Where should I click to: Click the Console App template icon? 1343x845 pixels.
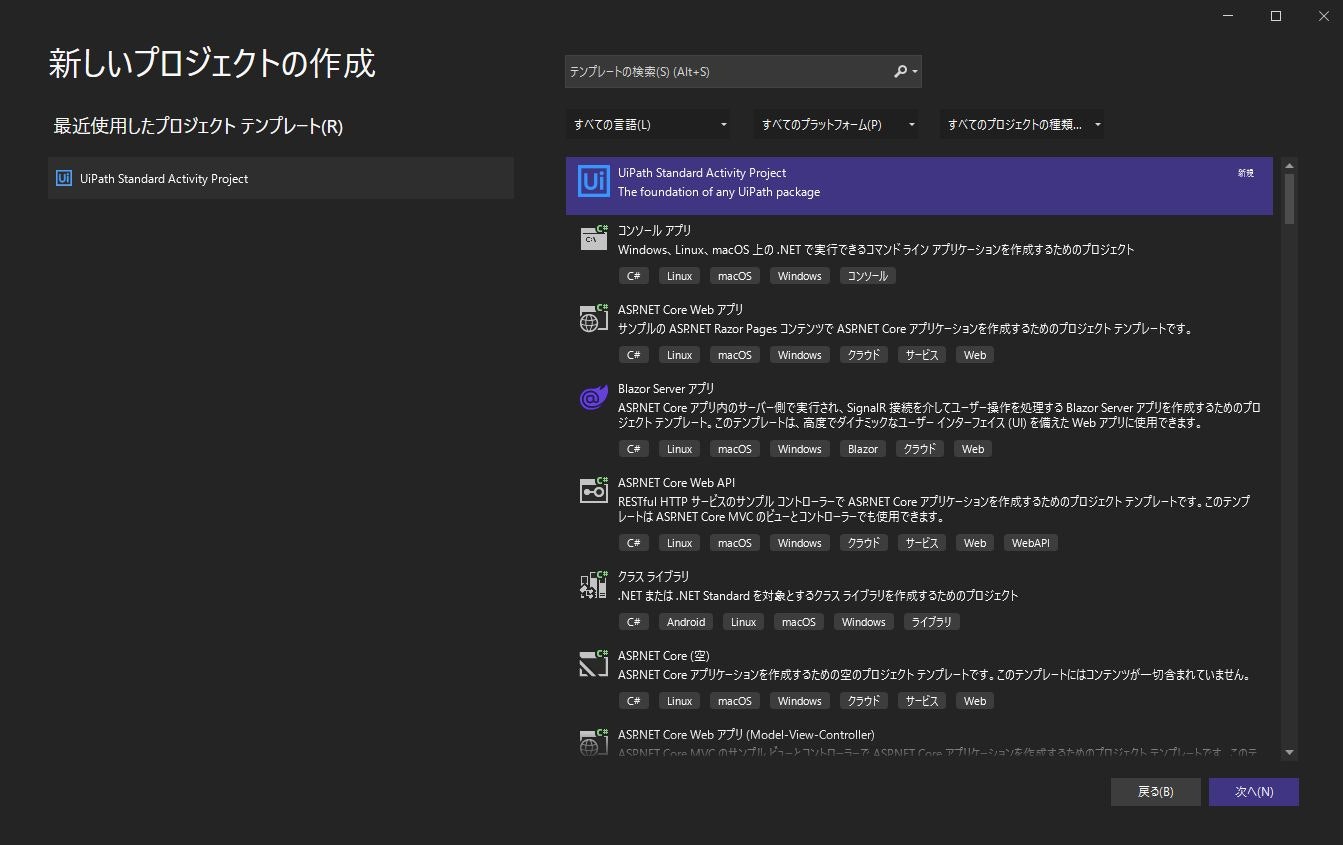[x=594, y=238]
